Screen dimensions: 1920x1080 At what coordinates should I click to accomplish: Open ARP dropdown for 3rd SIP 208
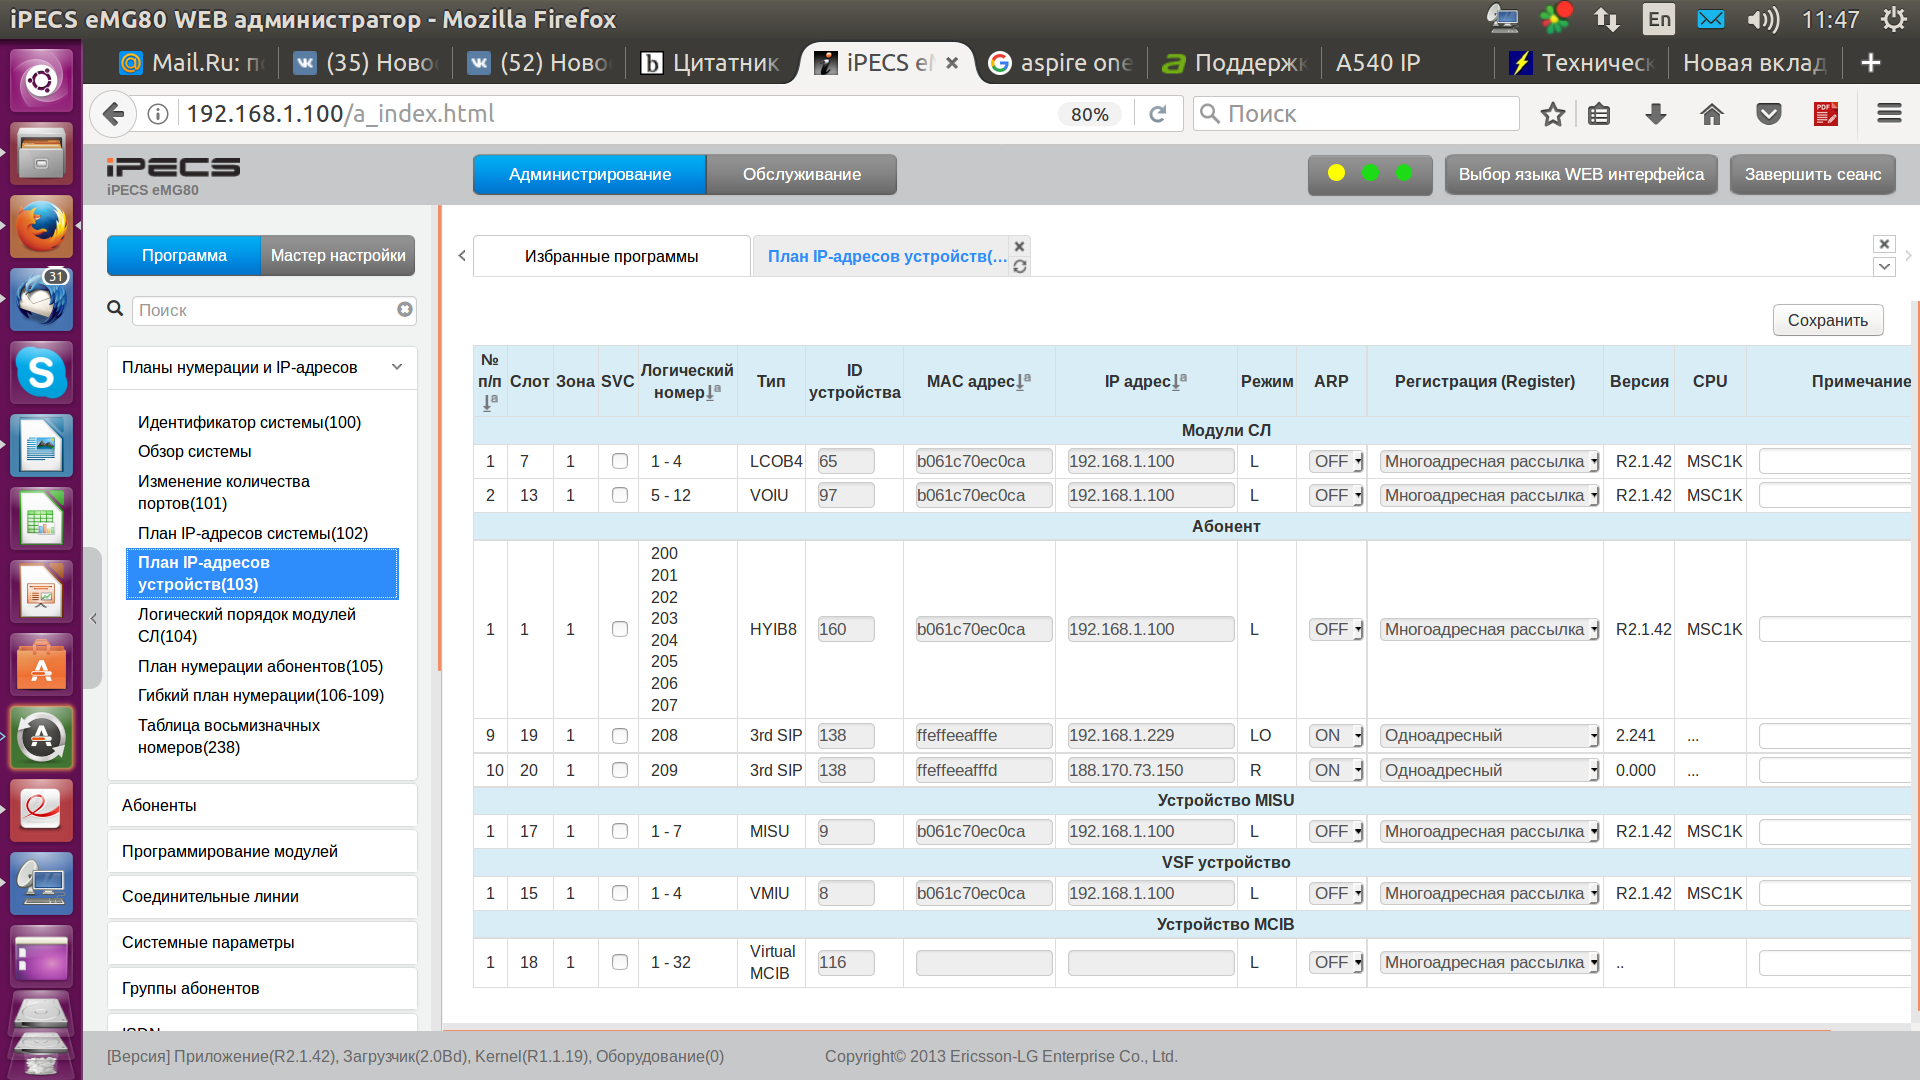coord(1337,736)
